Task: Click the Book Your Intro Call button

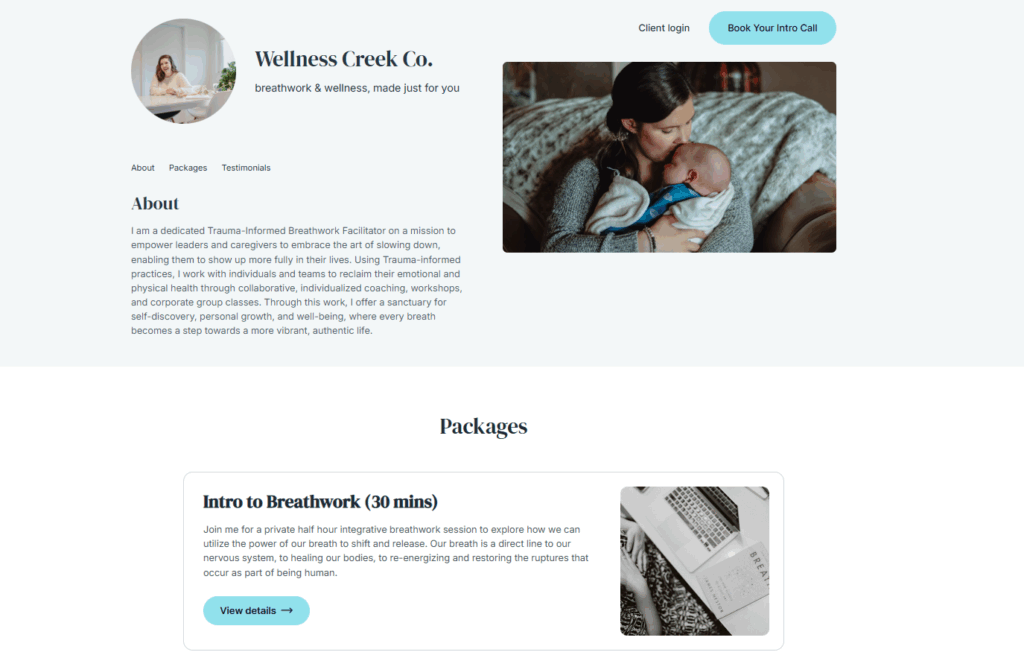Action: (x=772, y=28)
